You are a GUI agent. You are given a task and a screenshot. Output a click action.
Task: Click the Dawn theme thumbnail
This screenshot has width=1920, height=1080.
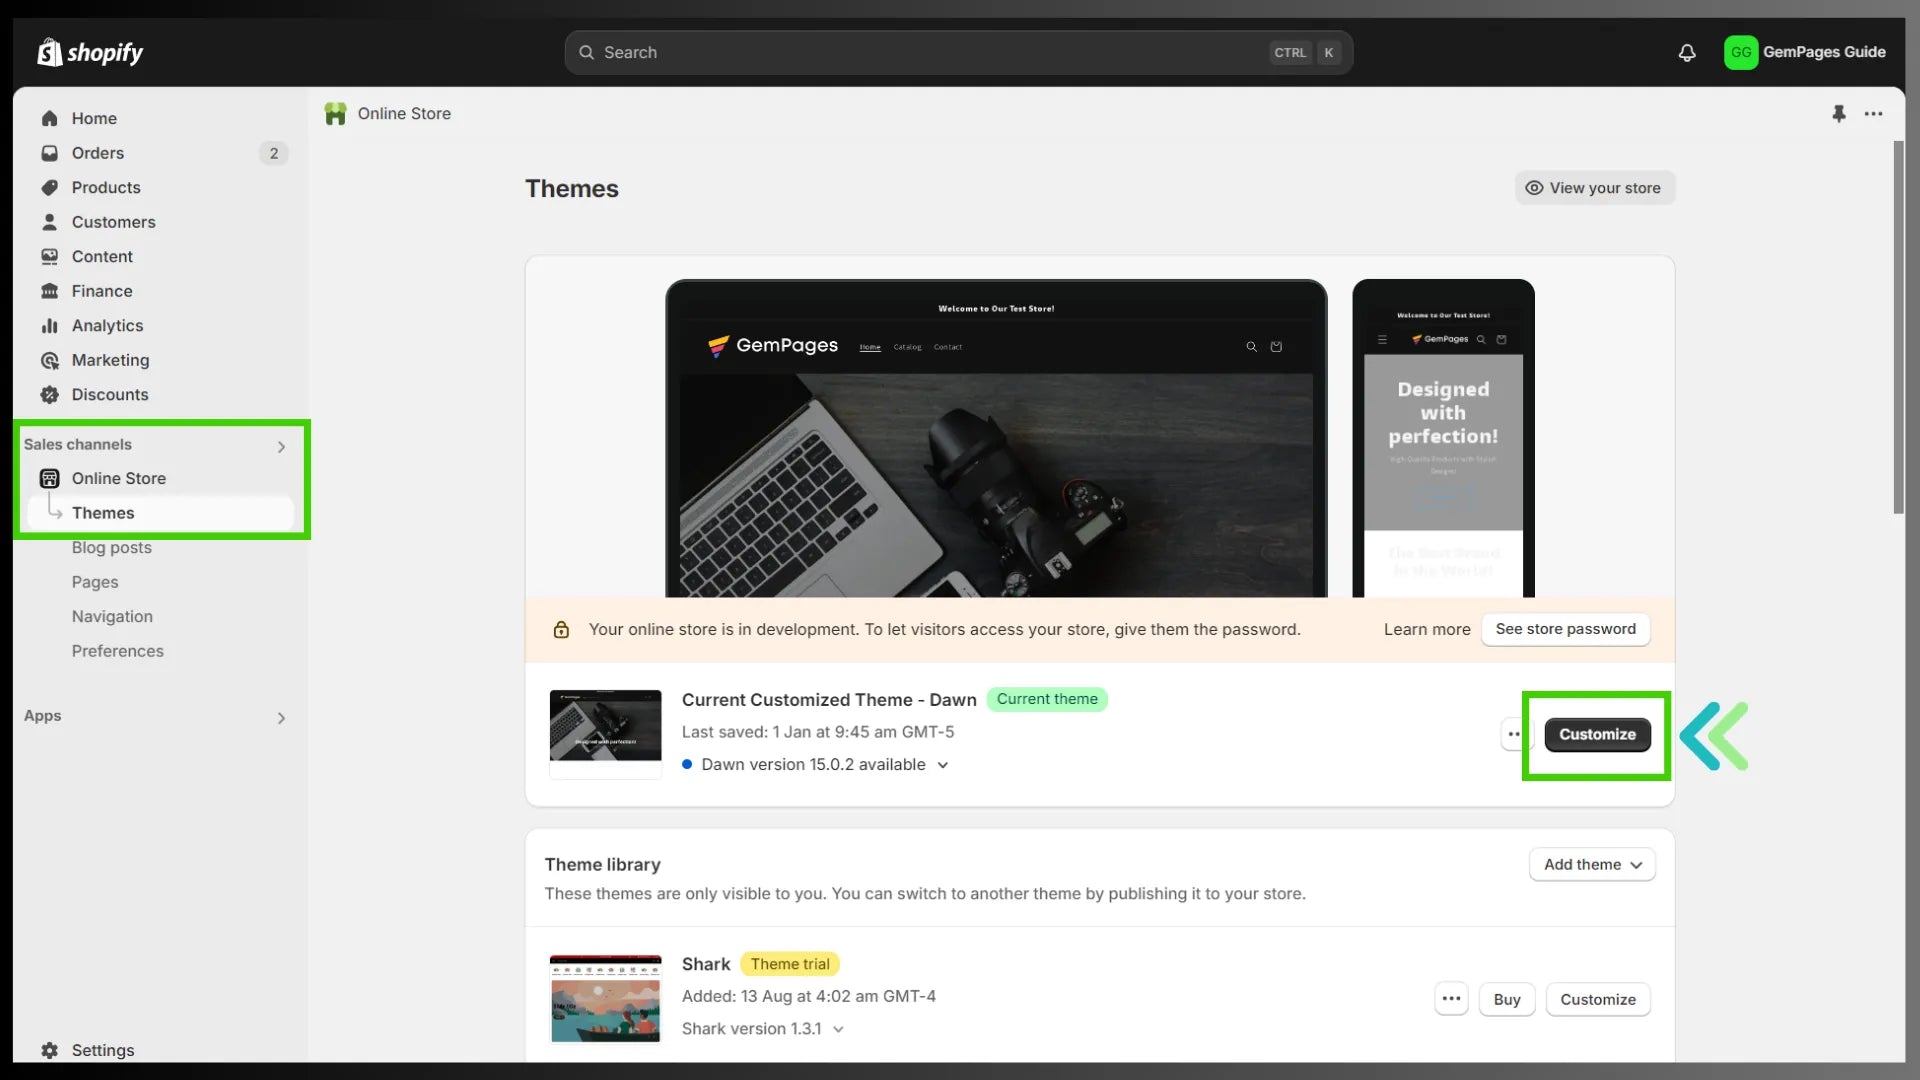pos(605,733)
